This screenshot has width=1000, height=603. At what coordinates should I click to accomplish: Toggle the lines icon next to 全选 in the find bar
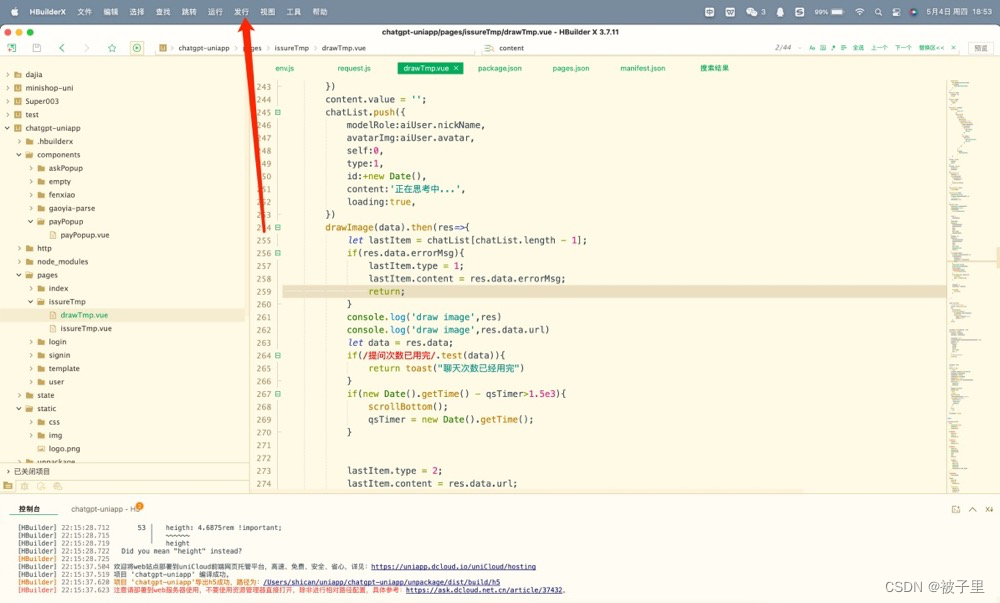click(x=844, y=48)
